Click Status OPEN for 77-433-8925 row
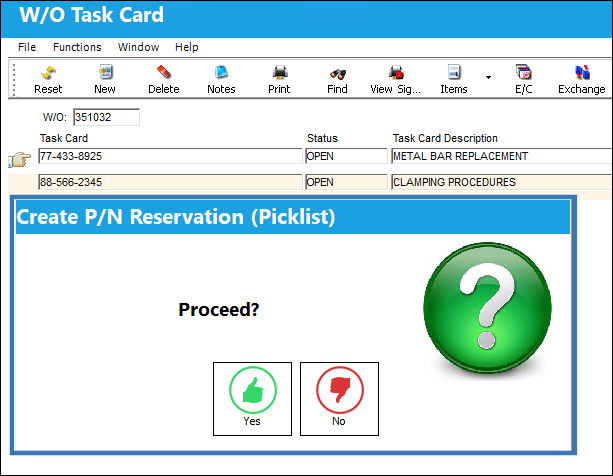Viewport: 613px width, 476px height. tap(346, 156)
